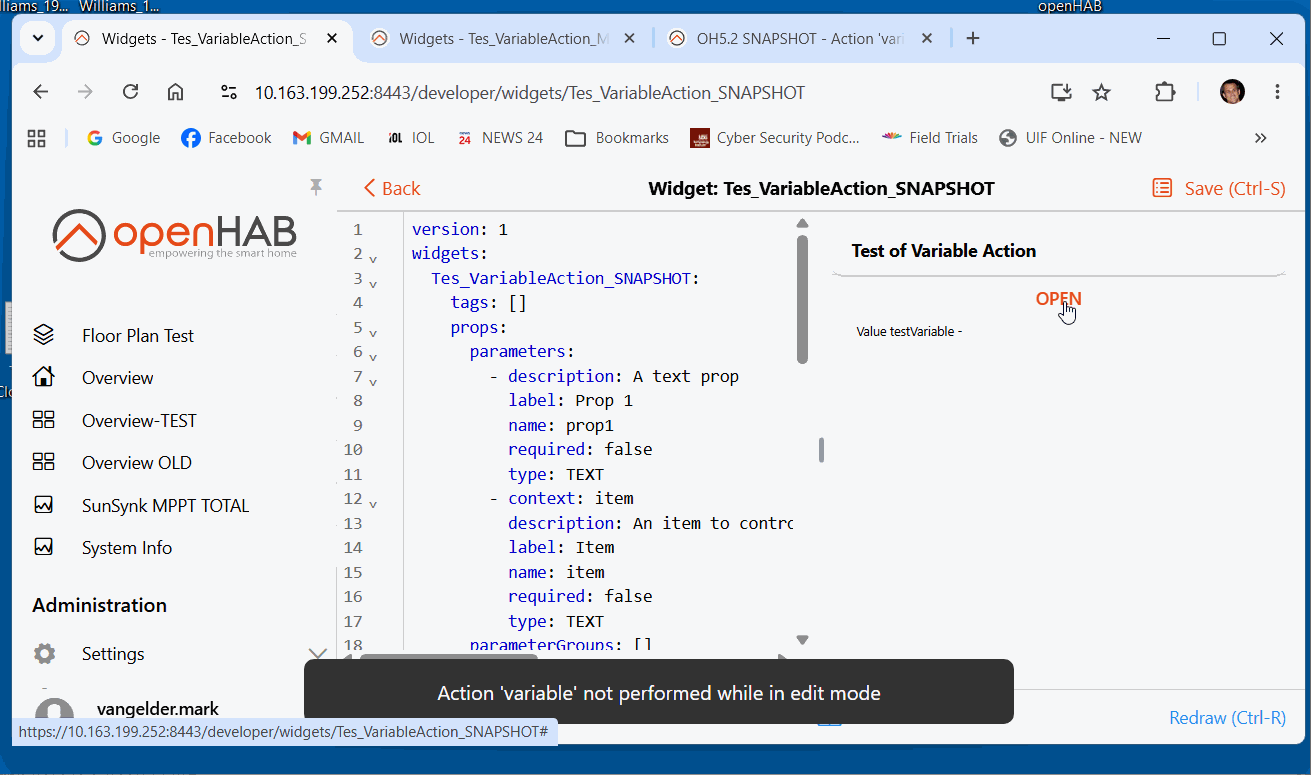Open the Overview page

[118, 378]
